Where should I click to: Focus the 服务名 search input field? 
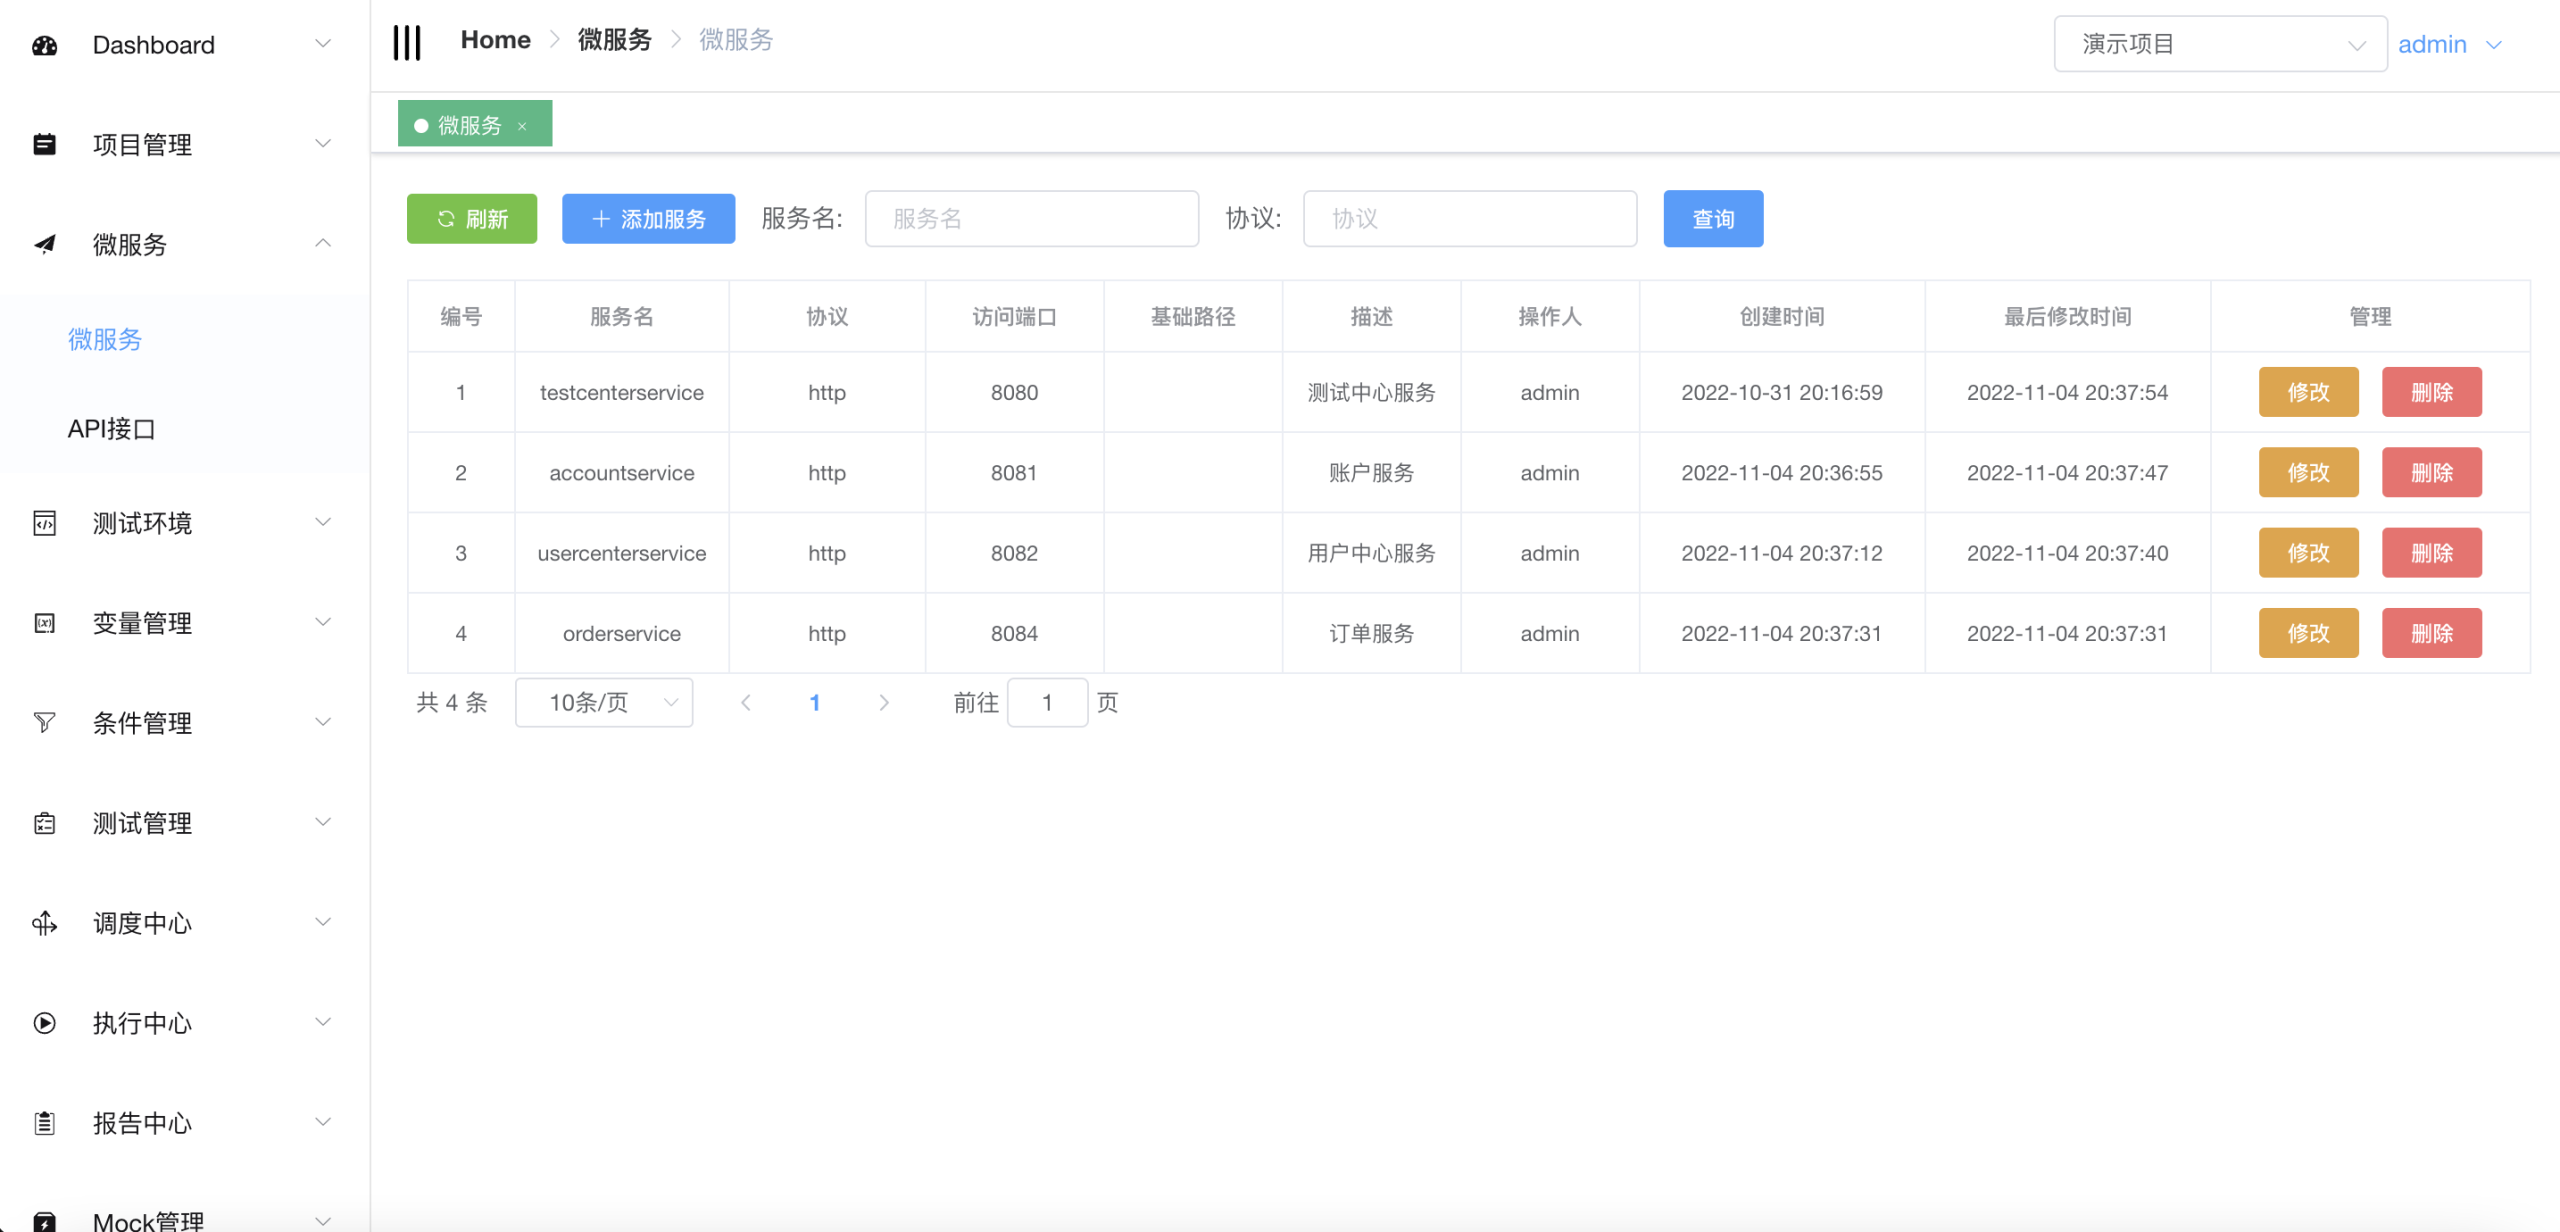[1031, 219]
